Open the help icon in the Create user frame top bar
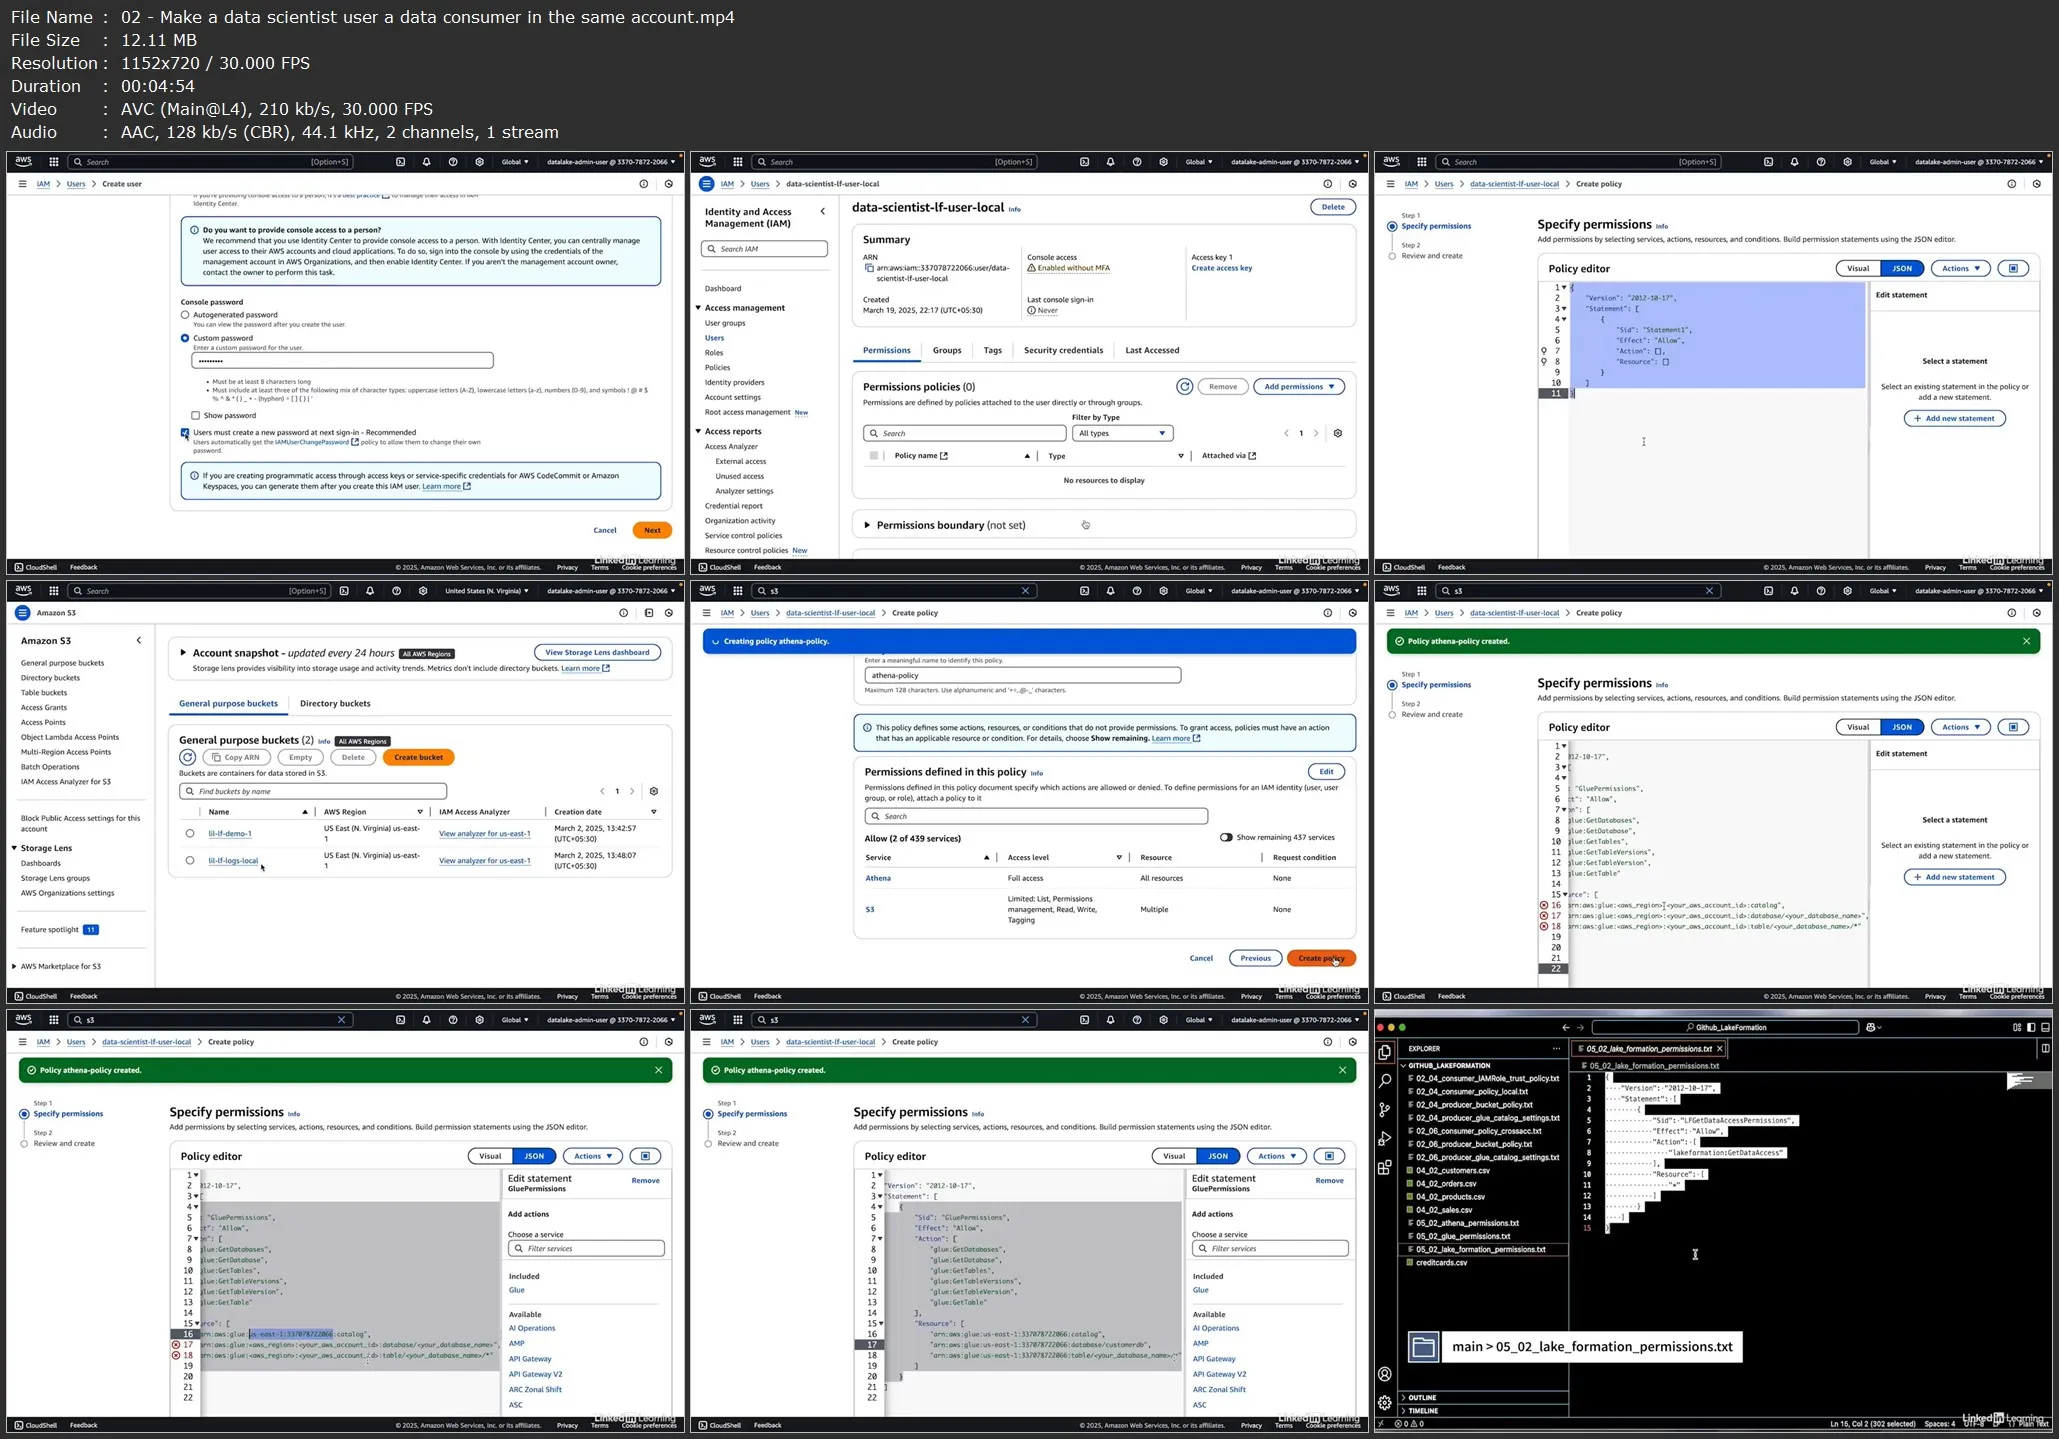Screen dimensions: 2059x1439 click(x=453, y=162)
